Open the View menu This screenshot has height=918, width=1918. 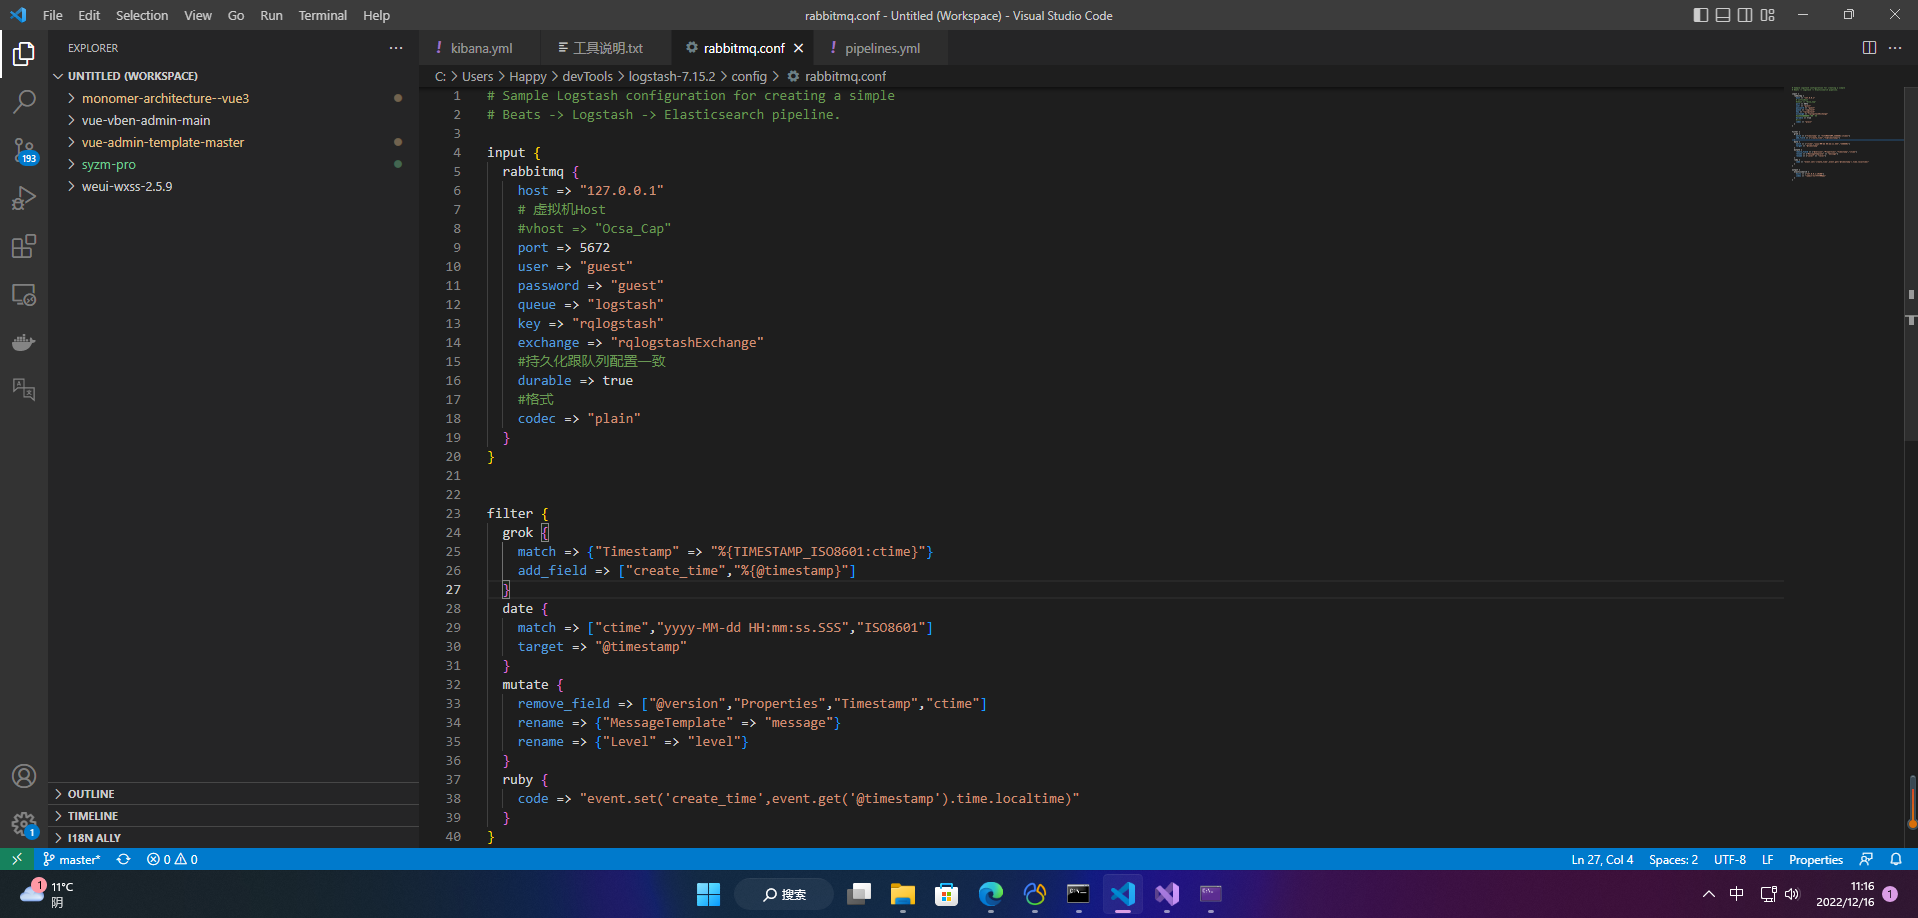tap(198, 15)
